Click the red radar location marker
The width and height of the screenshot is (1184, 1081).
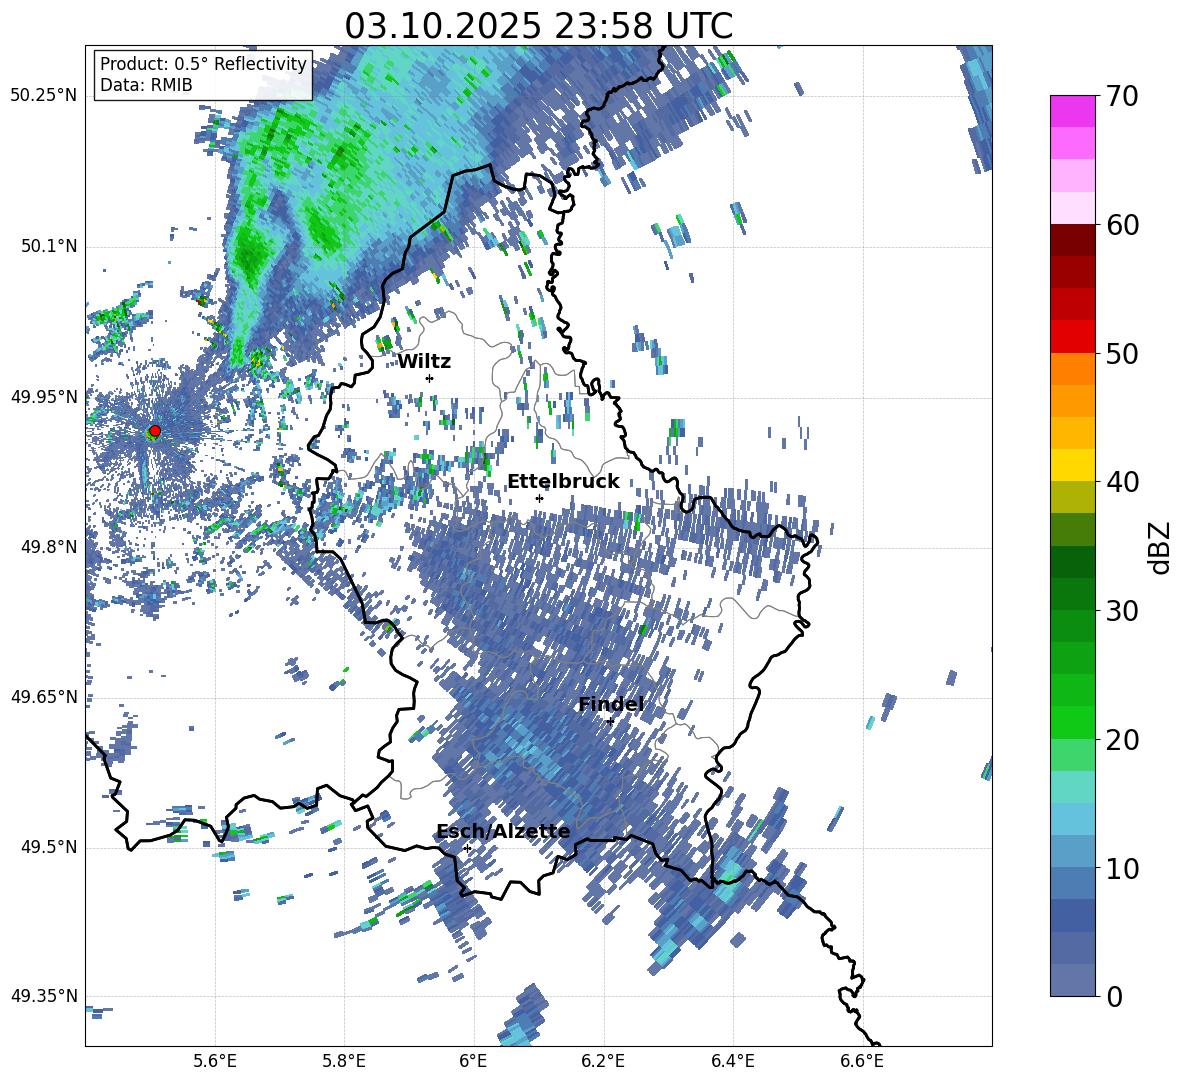(x=155, y=431)
